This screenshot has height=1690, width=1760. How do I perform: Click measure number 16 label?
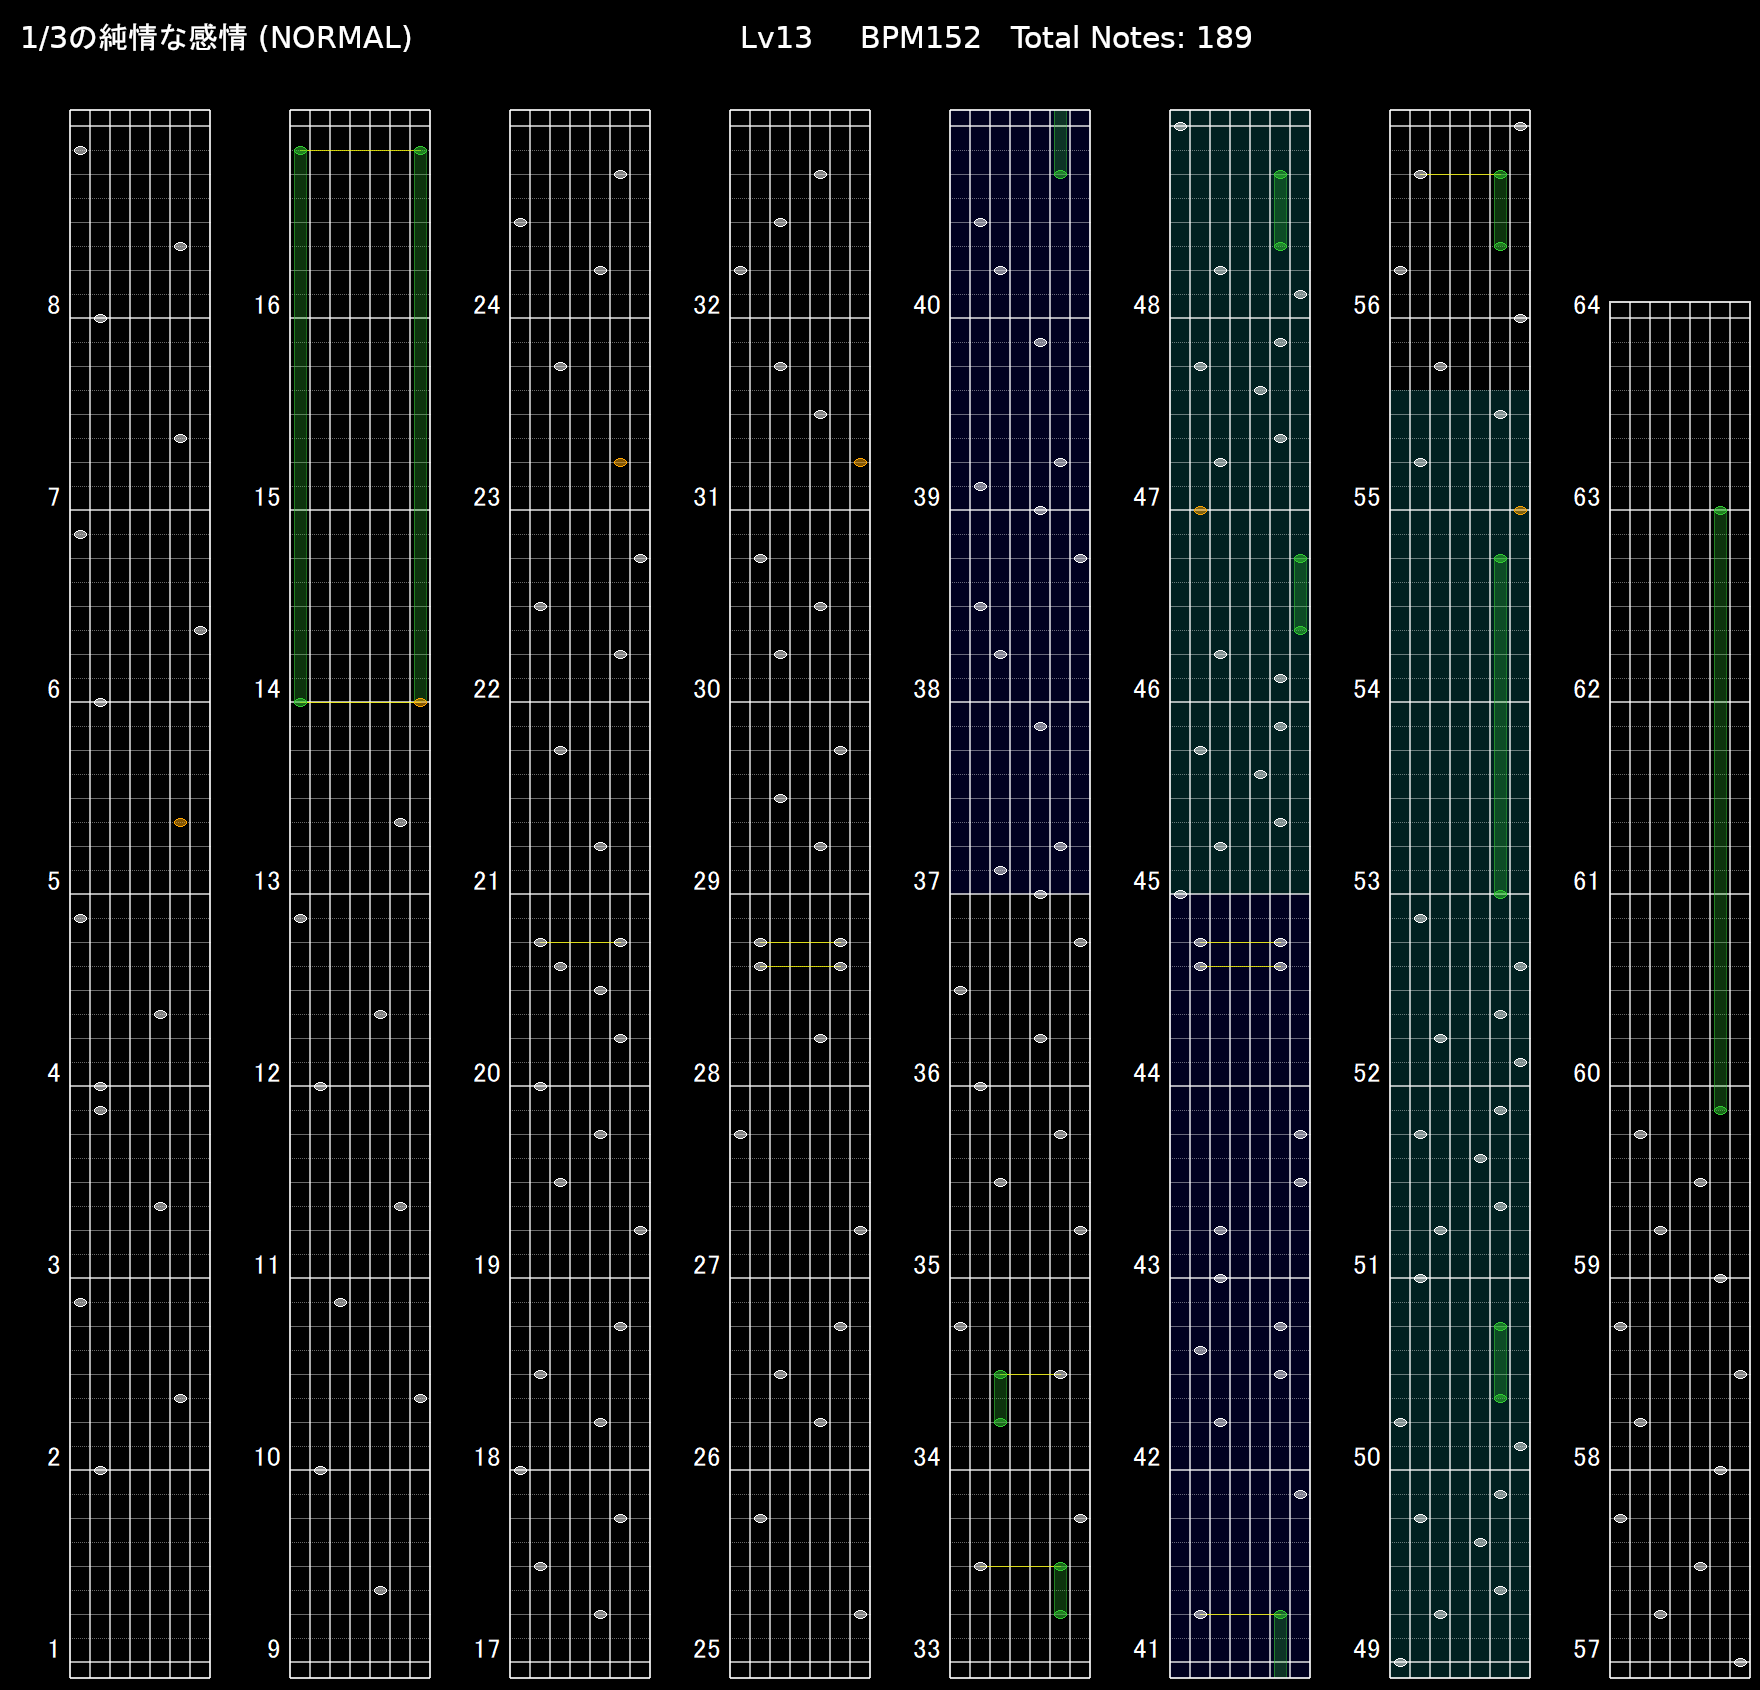tap(267, 305)
